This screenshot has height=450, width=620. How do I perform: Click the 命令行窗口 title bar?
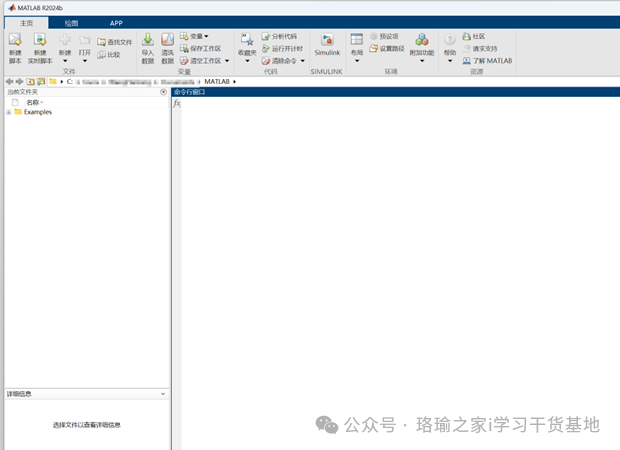pos(396,92)
